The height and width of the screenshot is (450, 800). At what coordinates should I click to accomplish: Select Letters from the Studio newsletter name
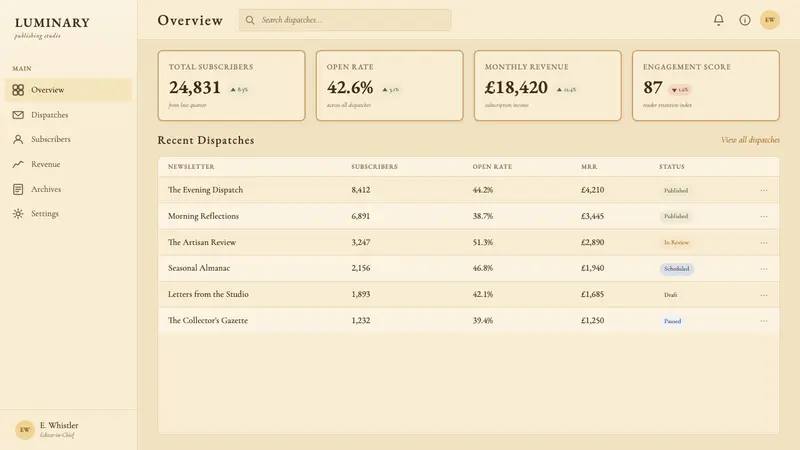208,294
